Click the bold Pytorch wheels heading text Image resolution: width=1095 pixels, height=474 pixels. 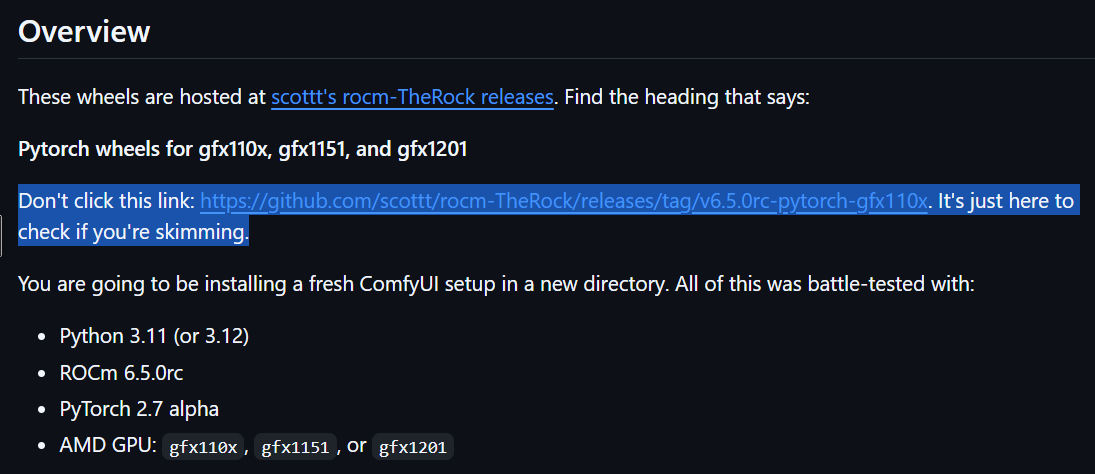pos(243,149)
